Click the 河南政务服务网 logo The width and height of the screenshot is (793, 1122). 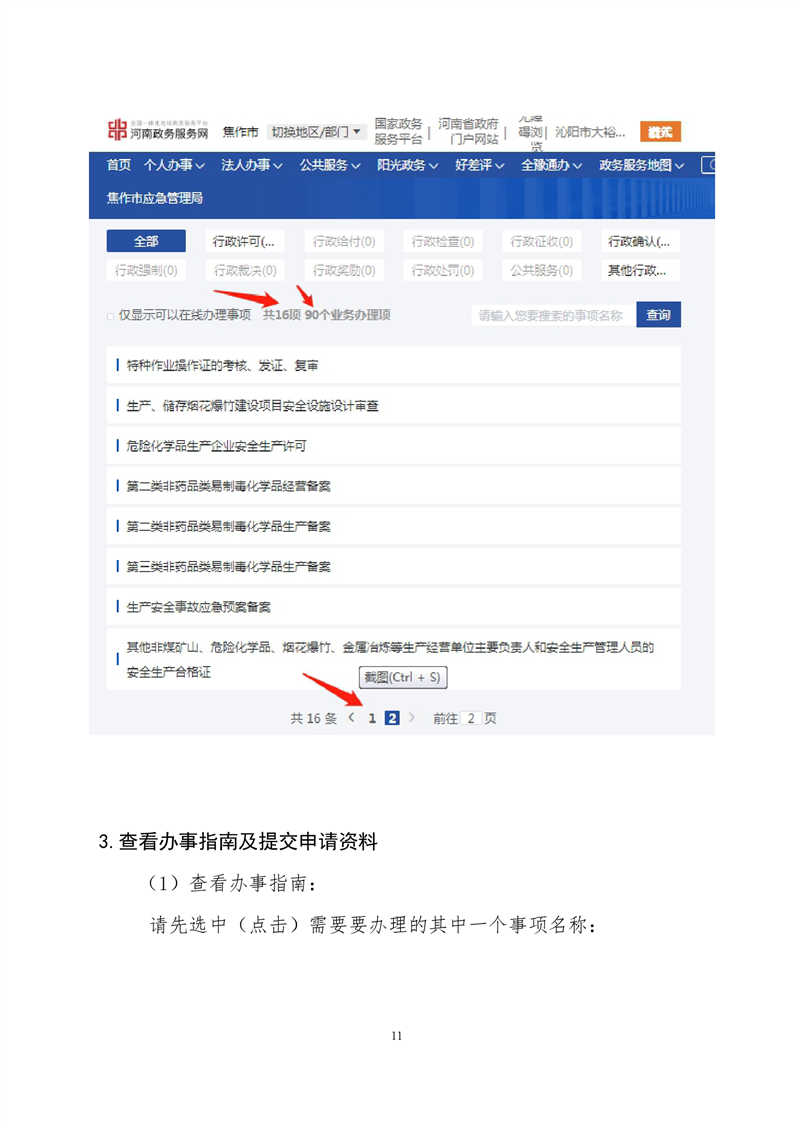[158, 130]
